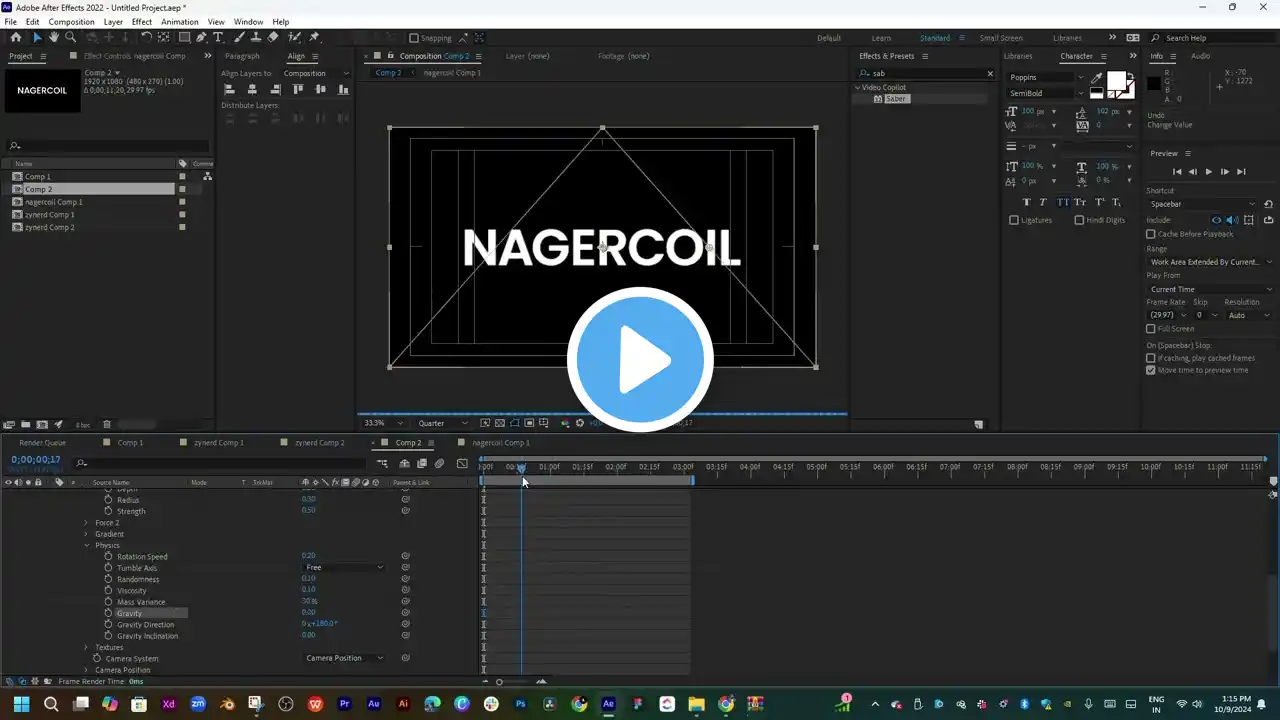The height and width of the screenshot is (720, 1280).
Task: Open the Composition menu
Action: (x=71, y=21)
